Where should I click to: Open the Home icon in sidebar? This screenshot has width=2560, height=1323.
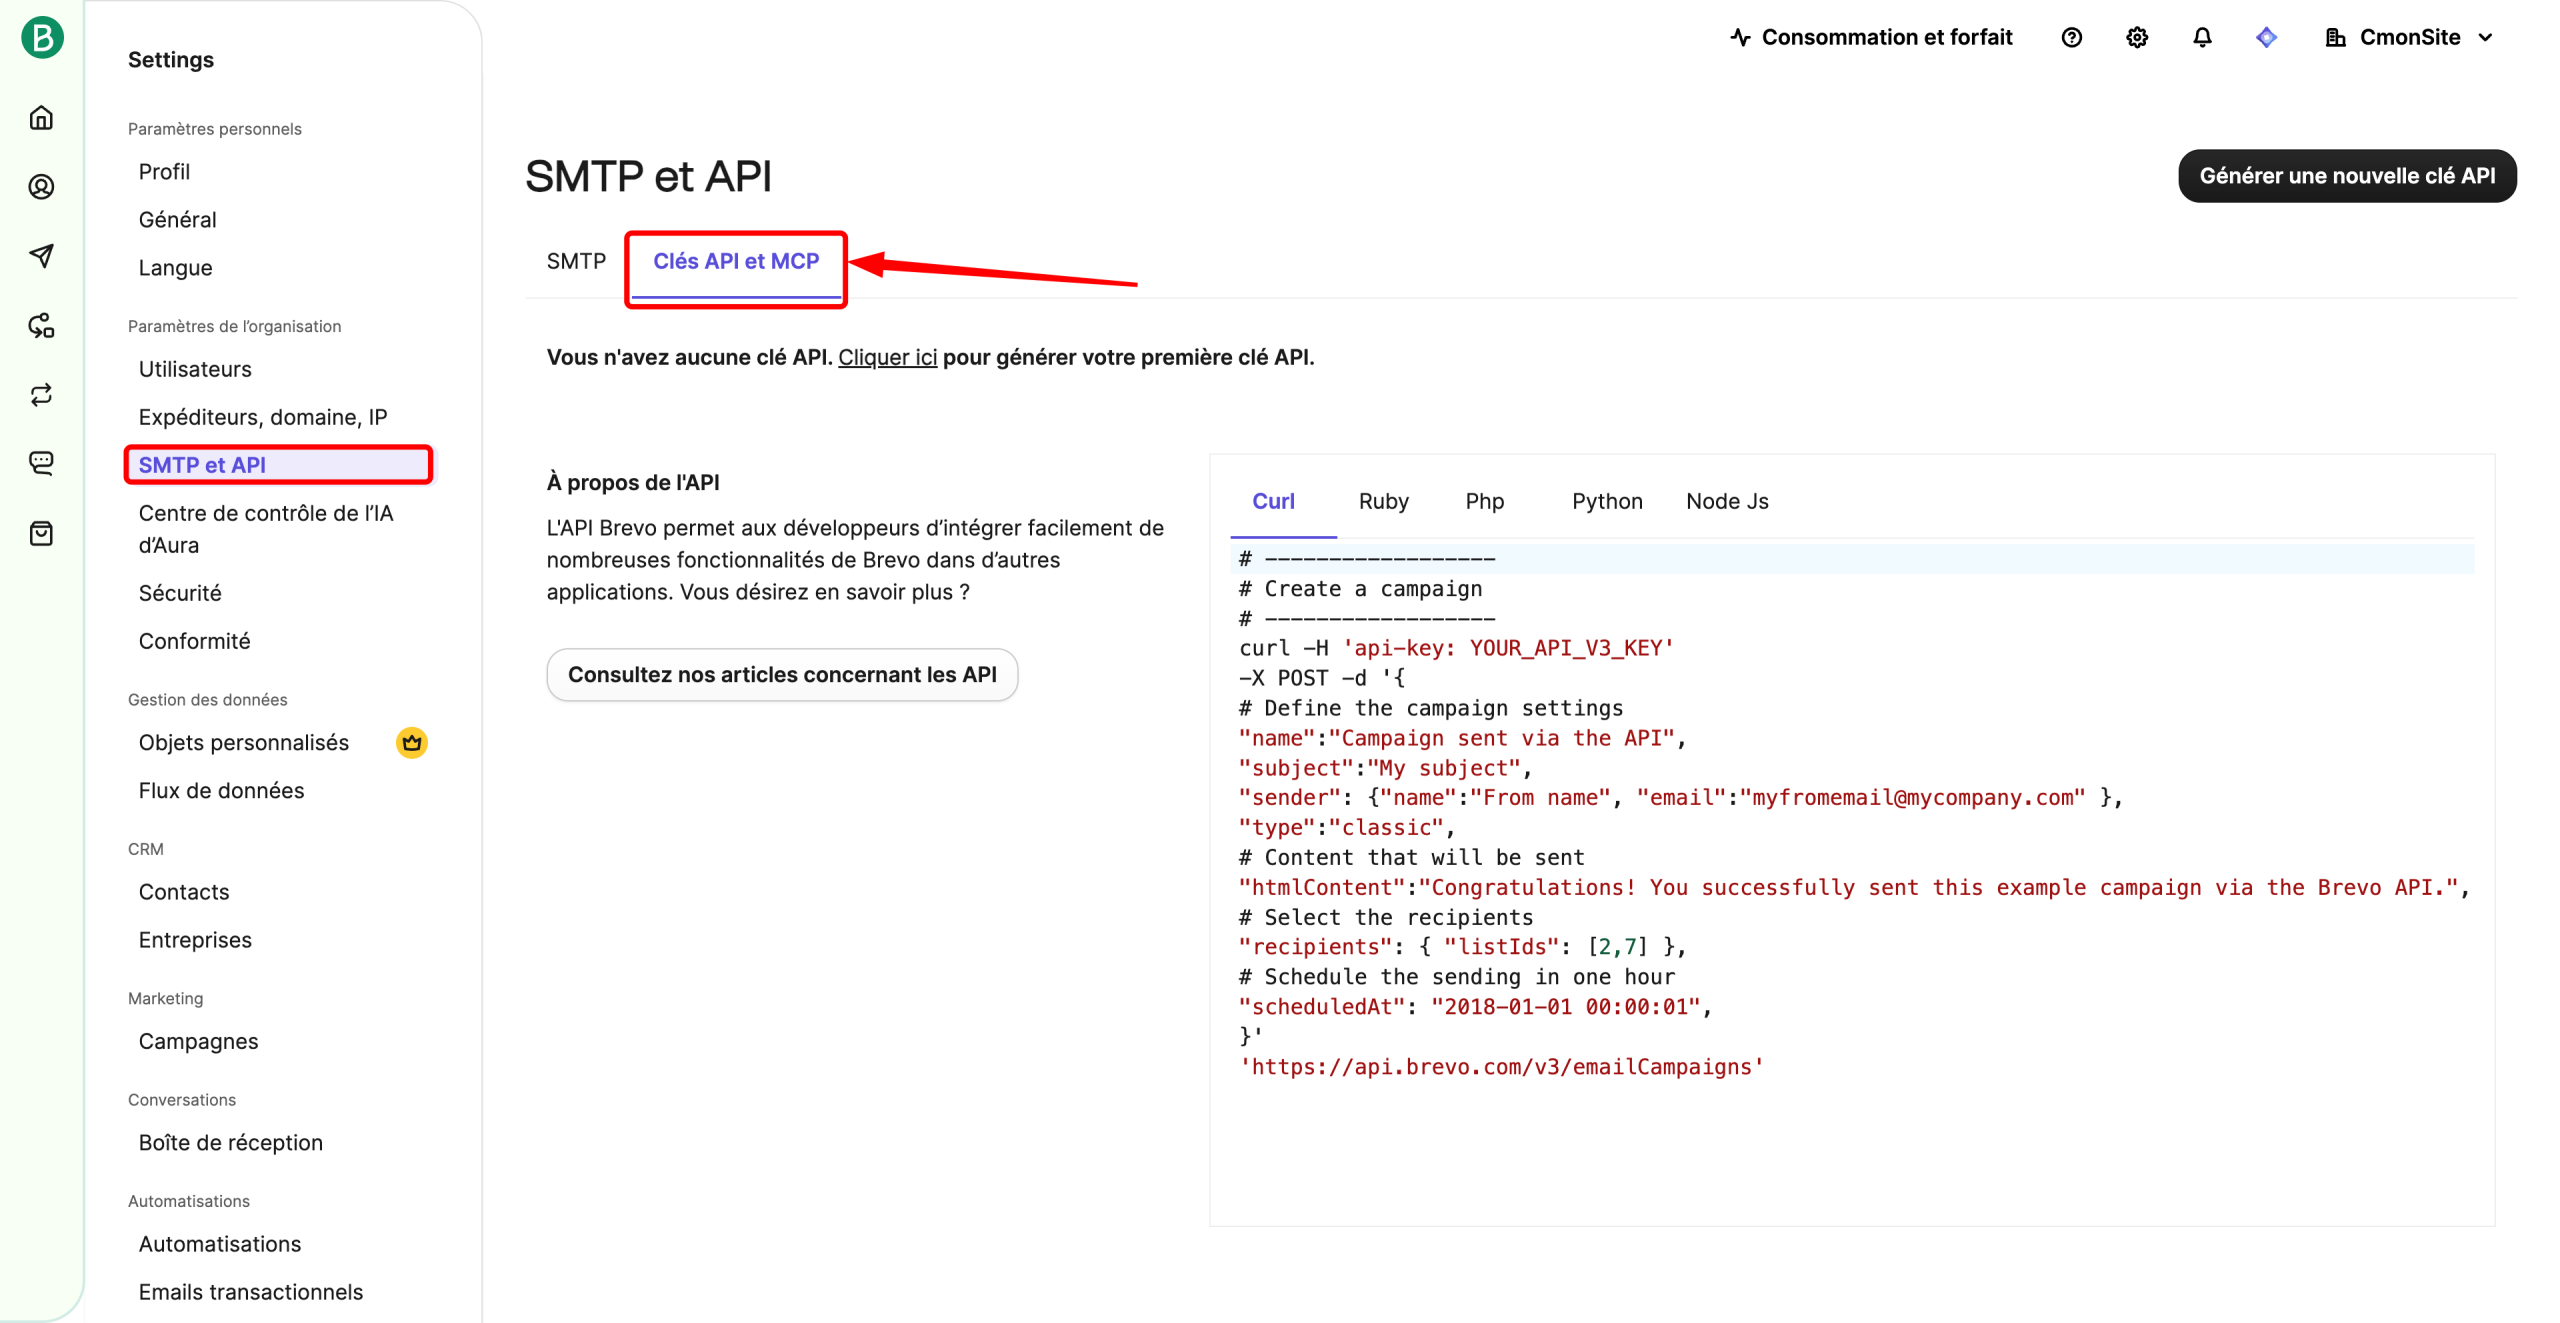click(41, 118)
